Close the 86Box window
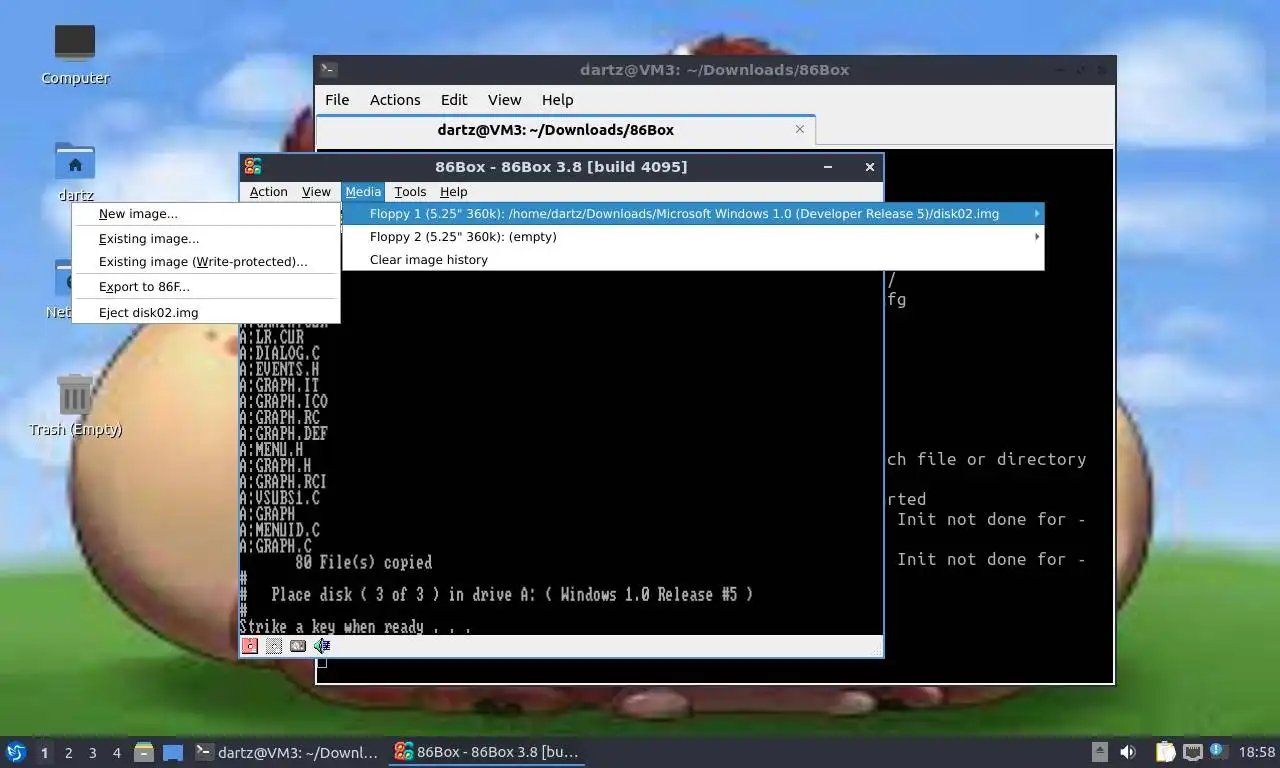1280x768 pixels. [x=869, y=167]
